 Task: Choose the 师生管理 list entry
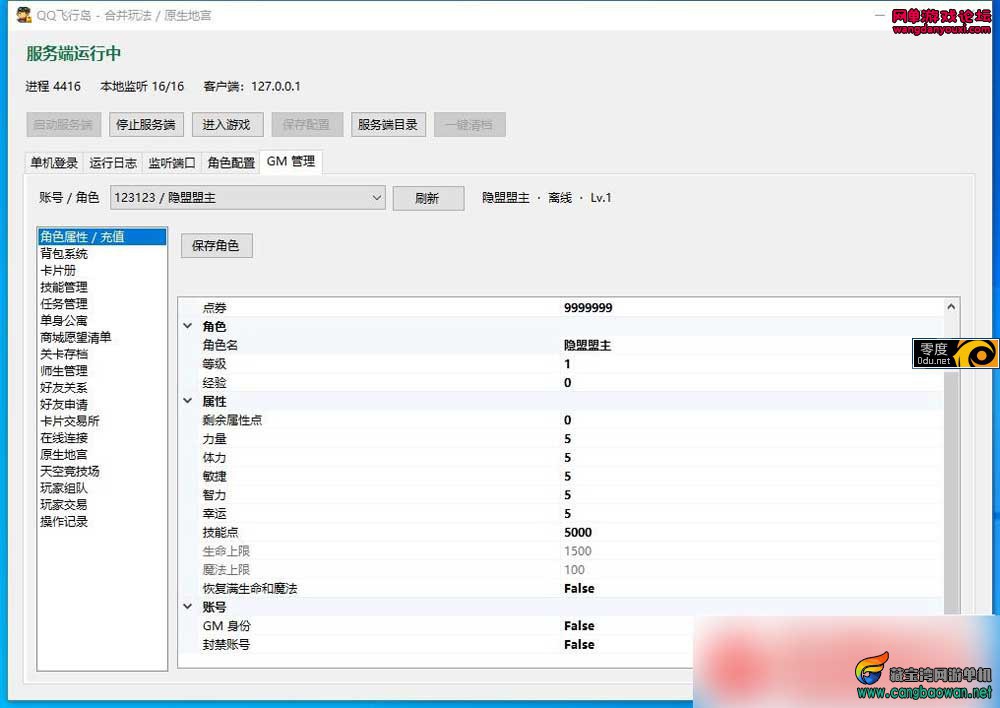pos(102,371)
